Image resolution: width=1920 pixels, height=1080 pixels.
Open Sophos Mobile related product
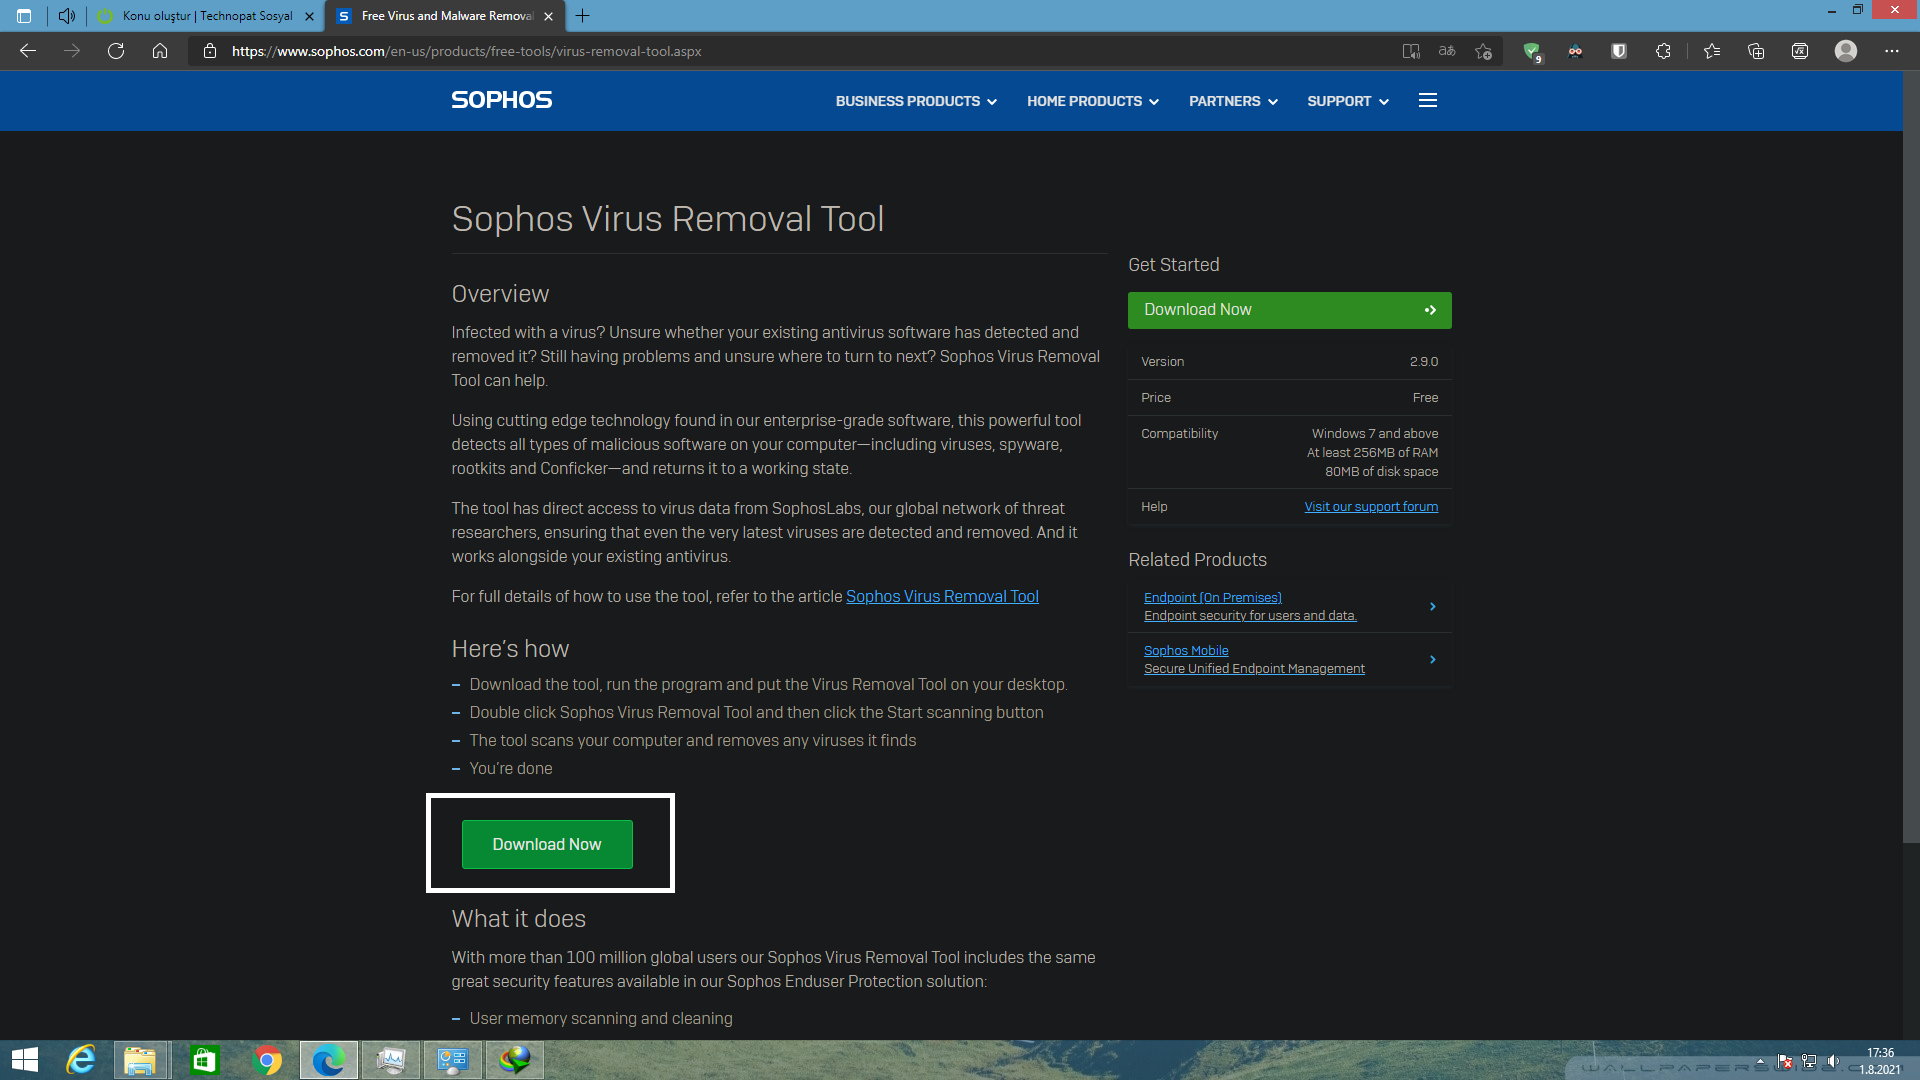tap(1186, 650)
